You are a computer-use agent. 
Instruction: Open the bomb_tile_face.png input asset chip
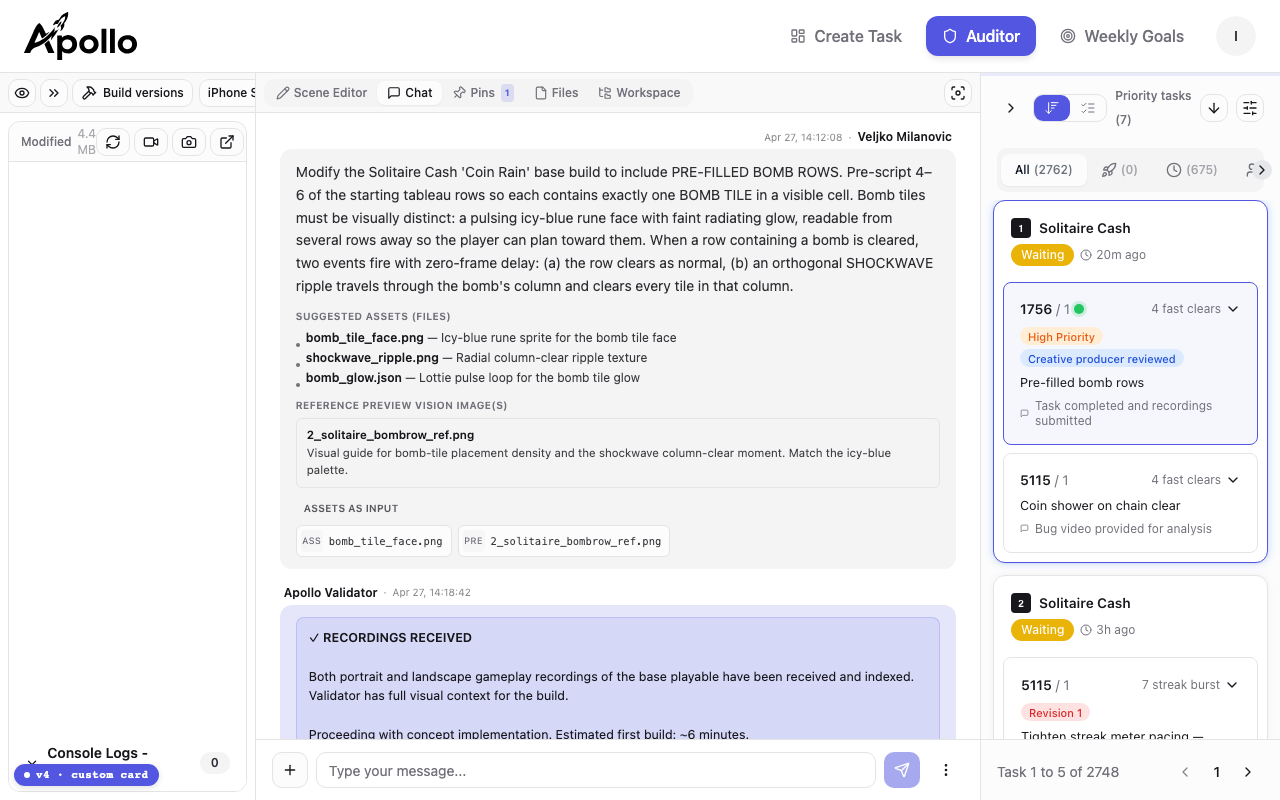coord(374,541)
